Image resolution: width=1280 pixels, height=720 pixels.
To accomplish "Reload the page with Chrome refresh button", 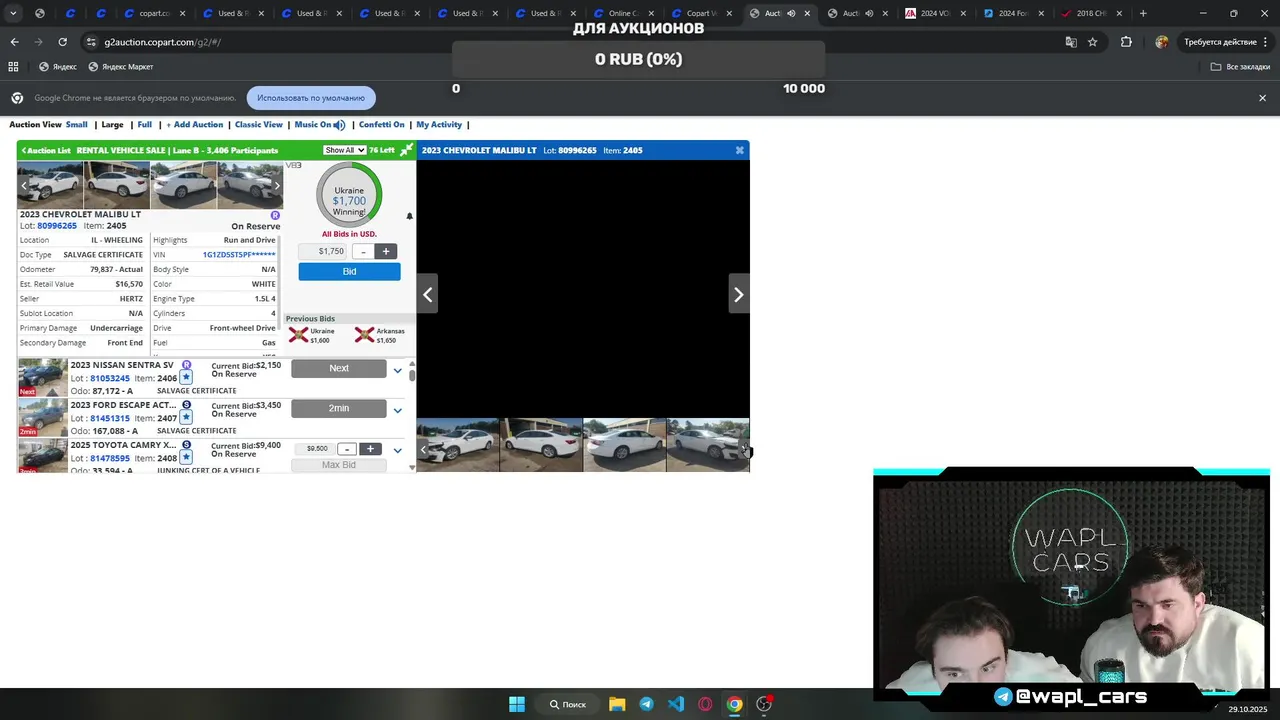I will 62,42.
